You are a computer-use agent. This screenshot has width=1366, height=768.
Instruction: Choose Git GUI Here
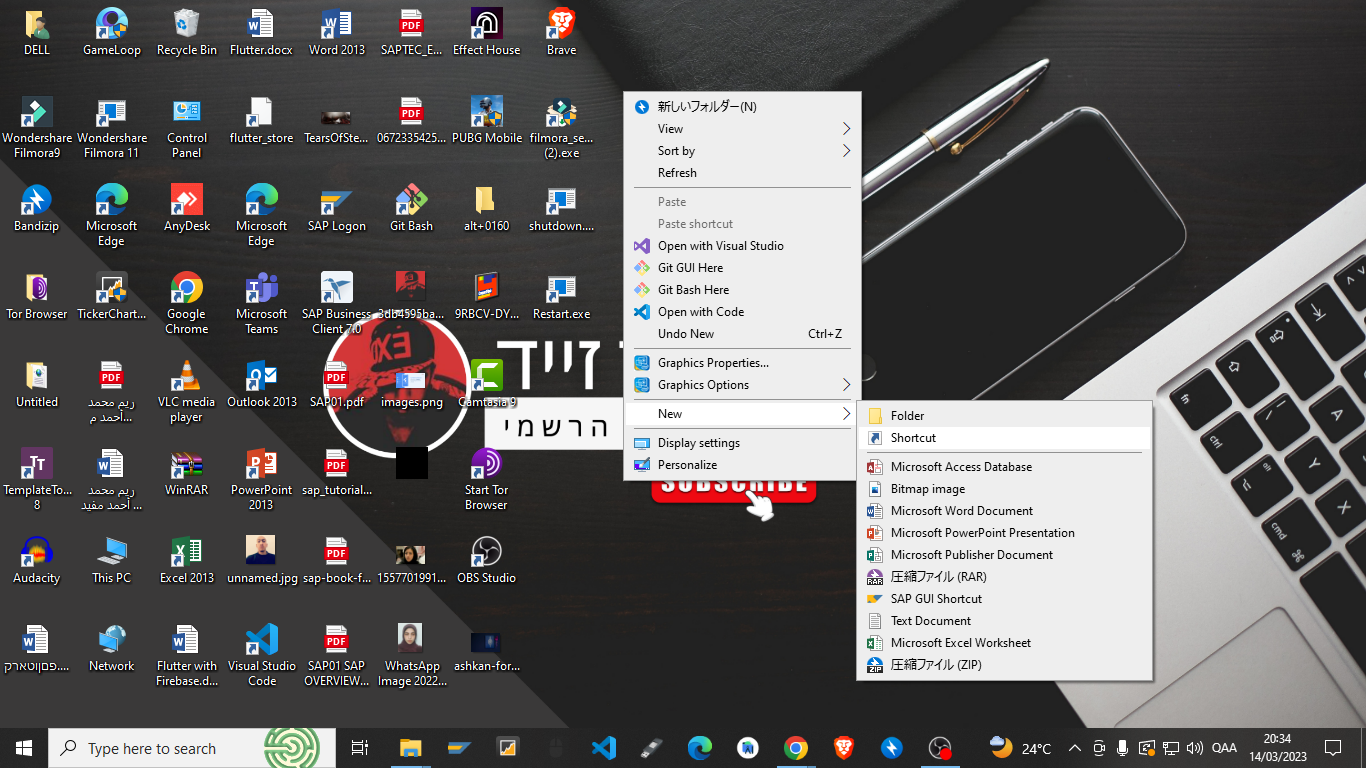point(742,268)
